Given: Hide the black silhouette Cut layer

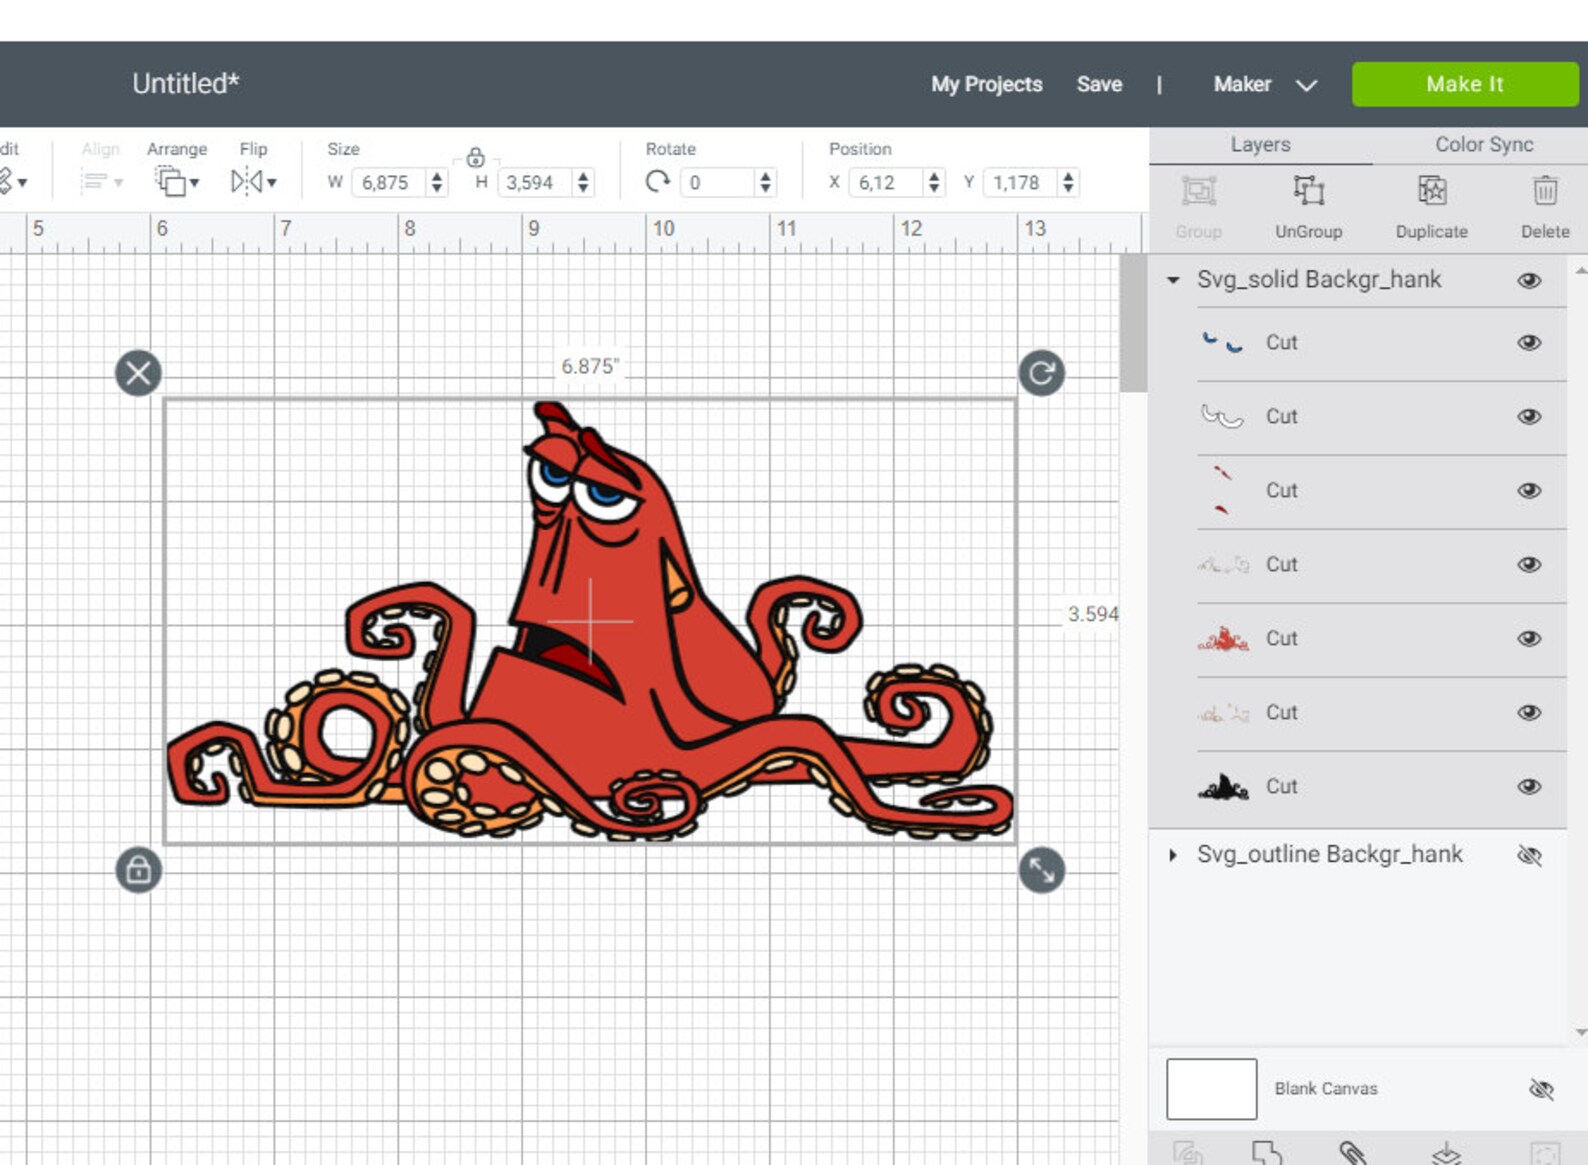Looking at the screenshot, I should click(1529, 786).
